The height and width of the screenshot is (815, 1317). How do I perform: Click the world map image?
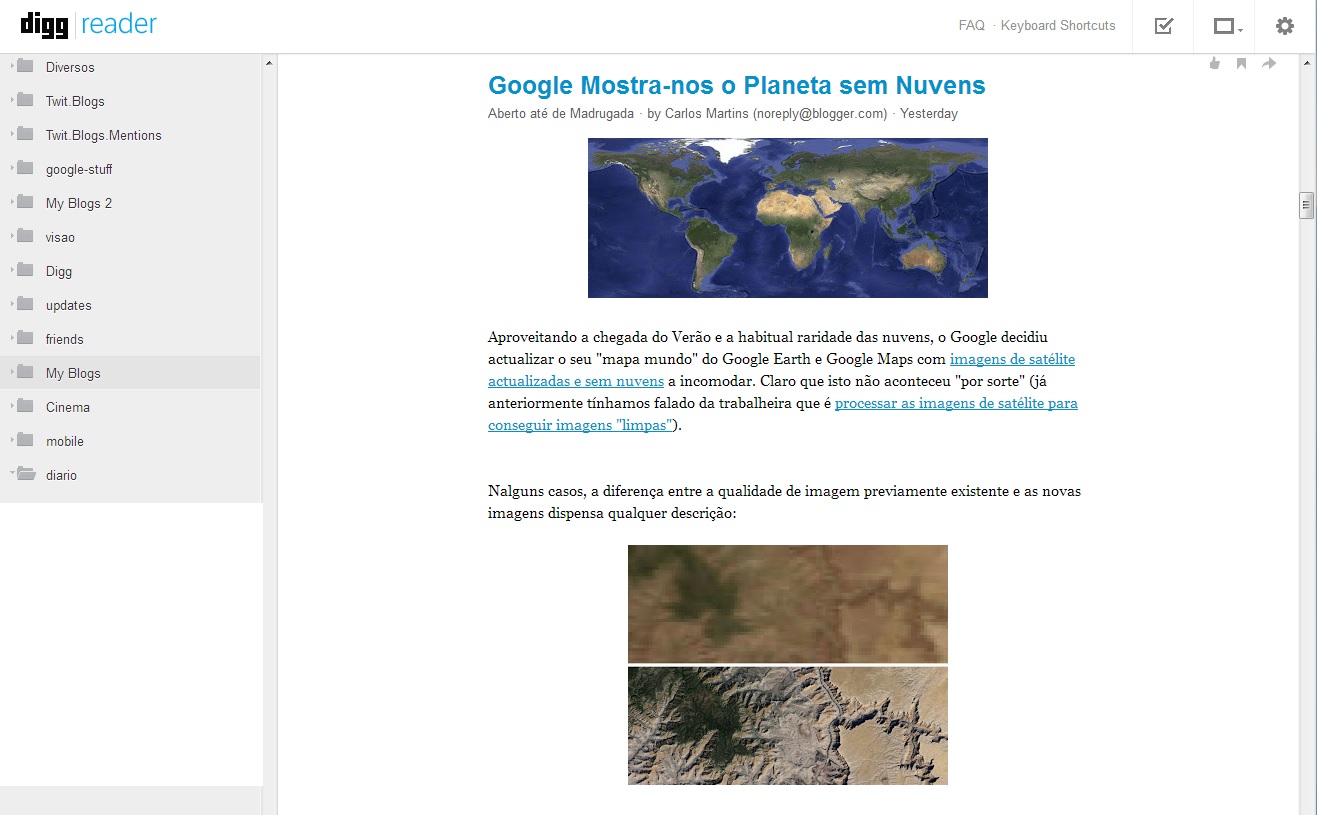tap(787, 218)
